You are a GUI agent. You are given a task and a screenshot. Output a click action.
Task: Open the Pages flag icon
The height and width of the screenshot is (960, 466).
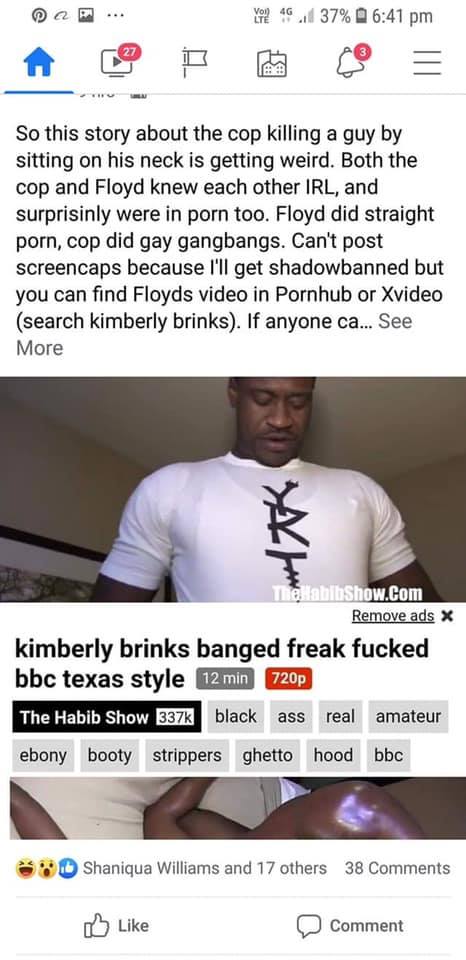pyautogui.click(x=194, y=64)
